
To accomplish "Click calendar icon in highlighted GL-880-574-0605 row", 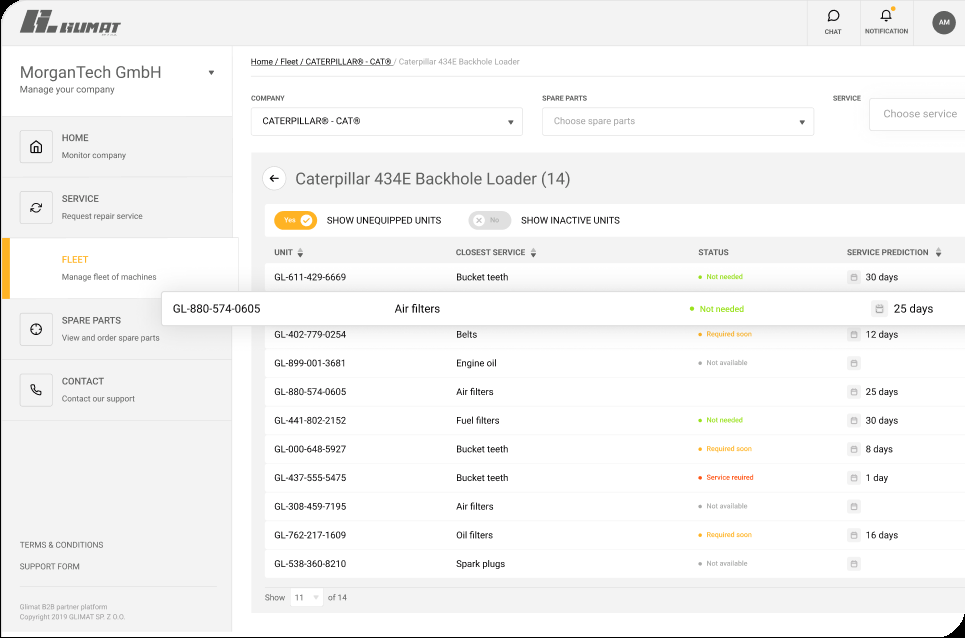I will [879, 309].
